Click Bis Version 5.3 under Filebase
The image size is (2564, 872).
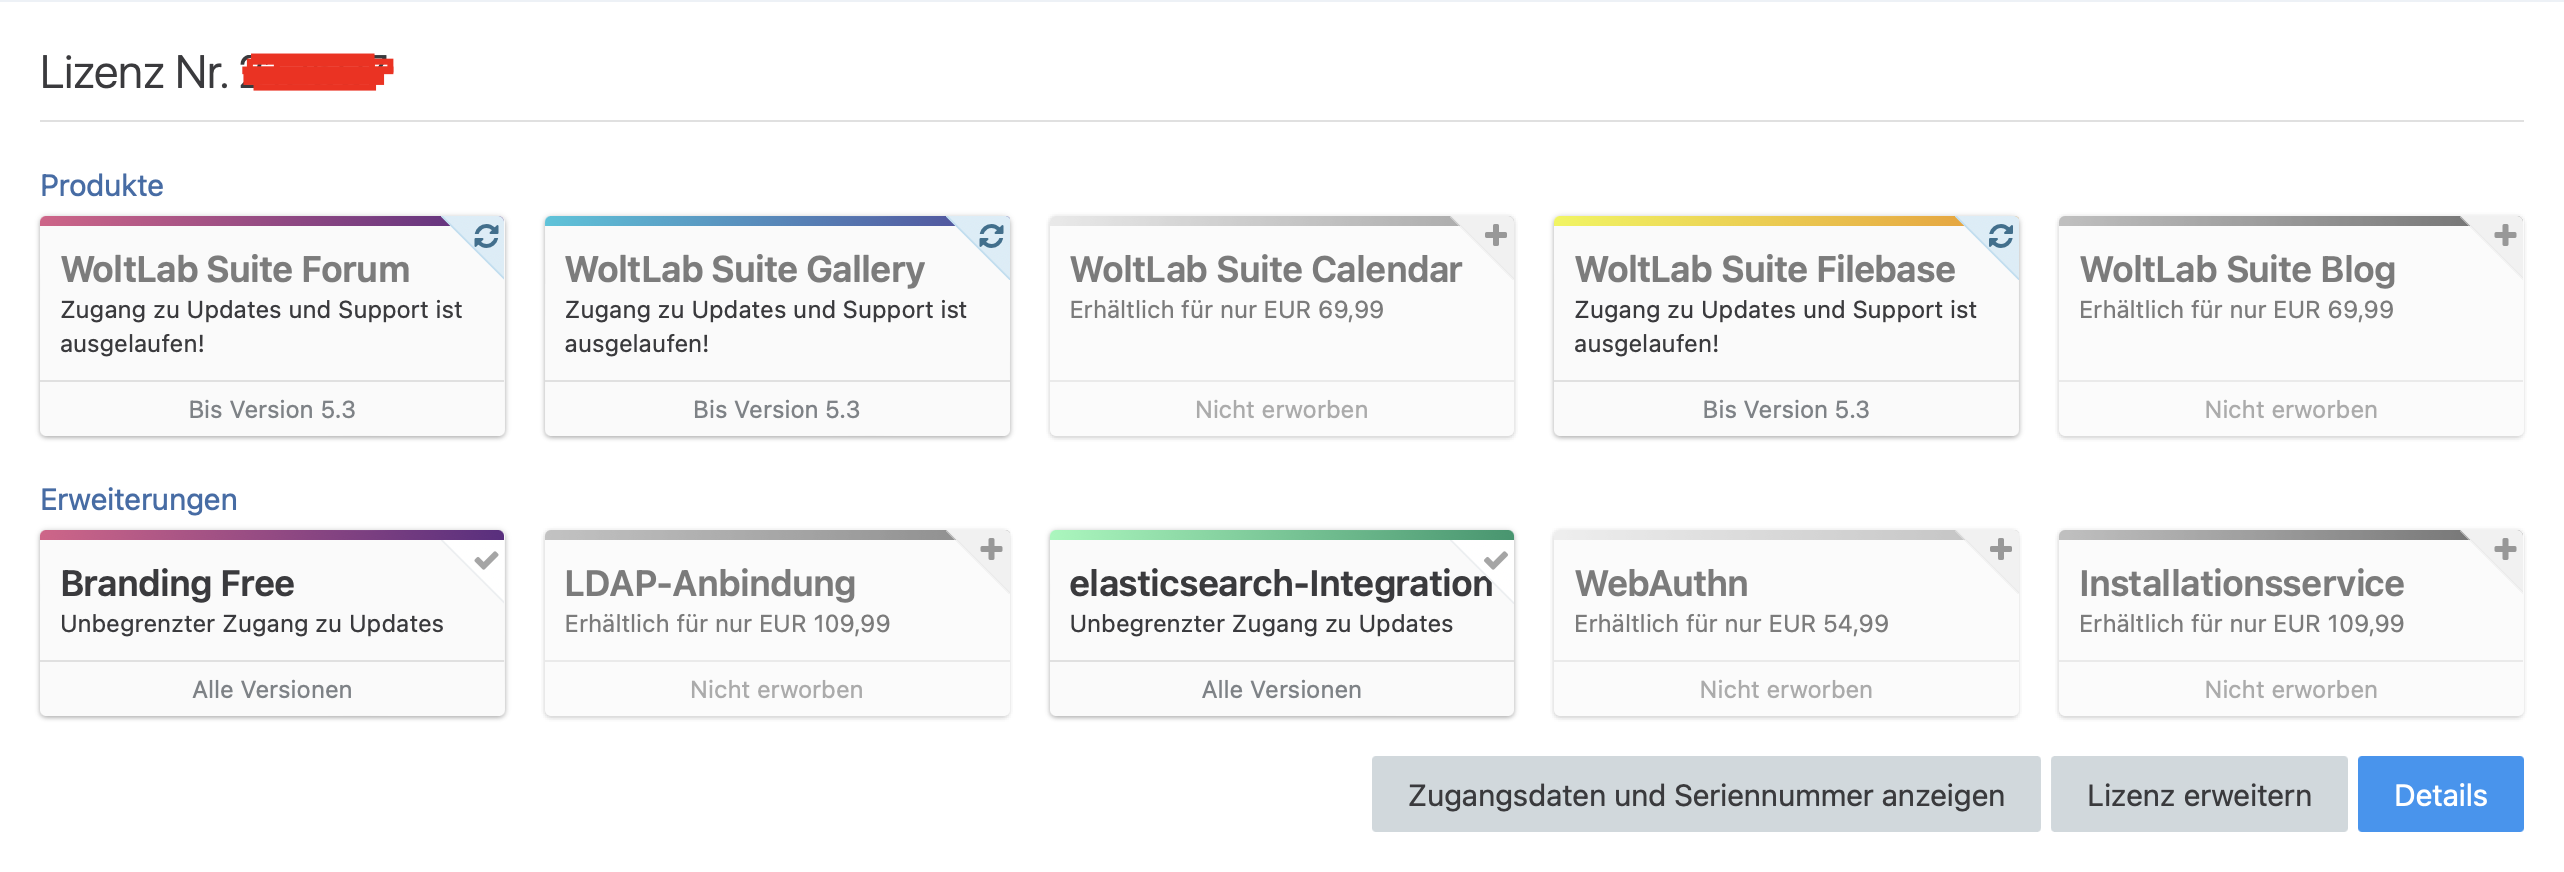[1785, 410]
